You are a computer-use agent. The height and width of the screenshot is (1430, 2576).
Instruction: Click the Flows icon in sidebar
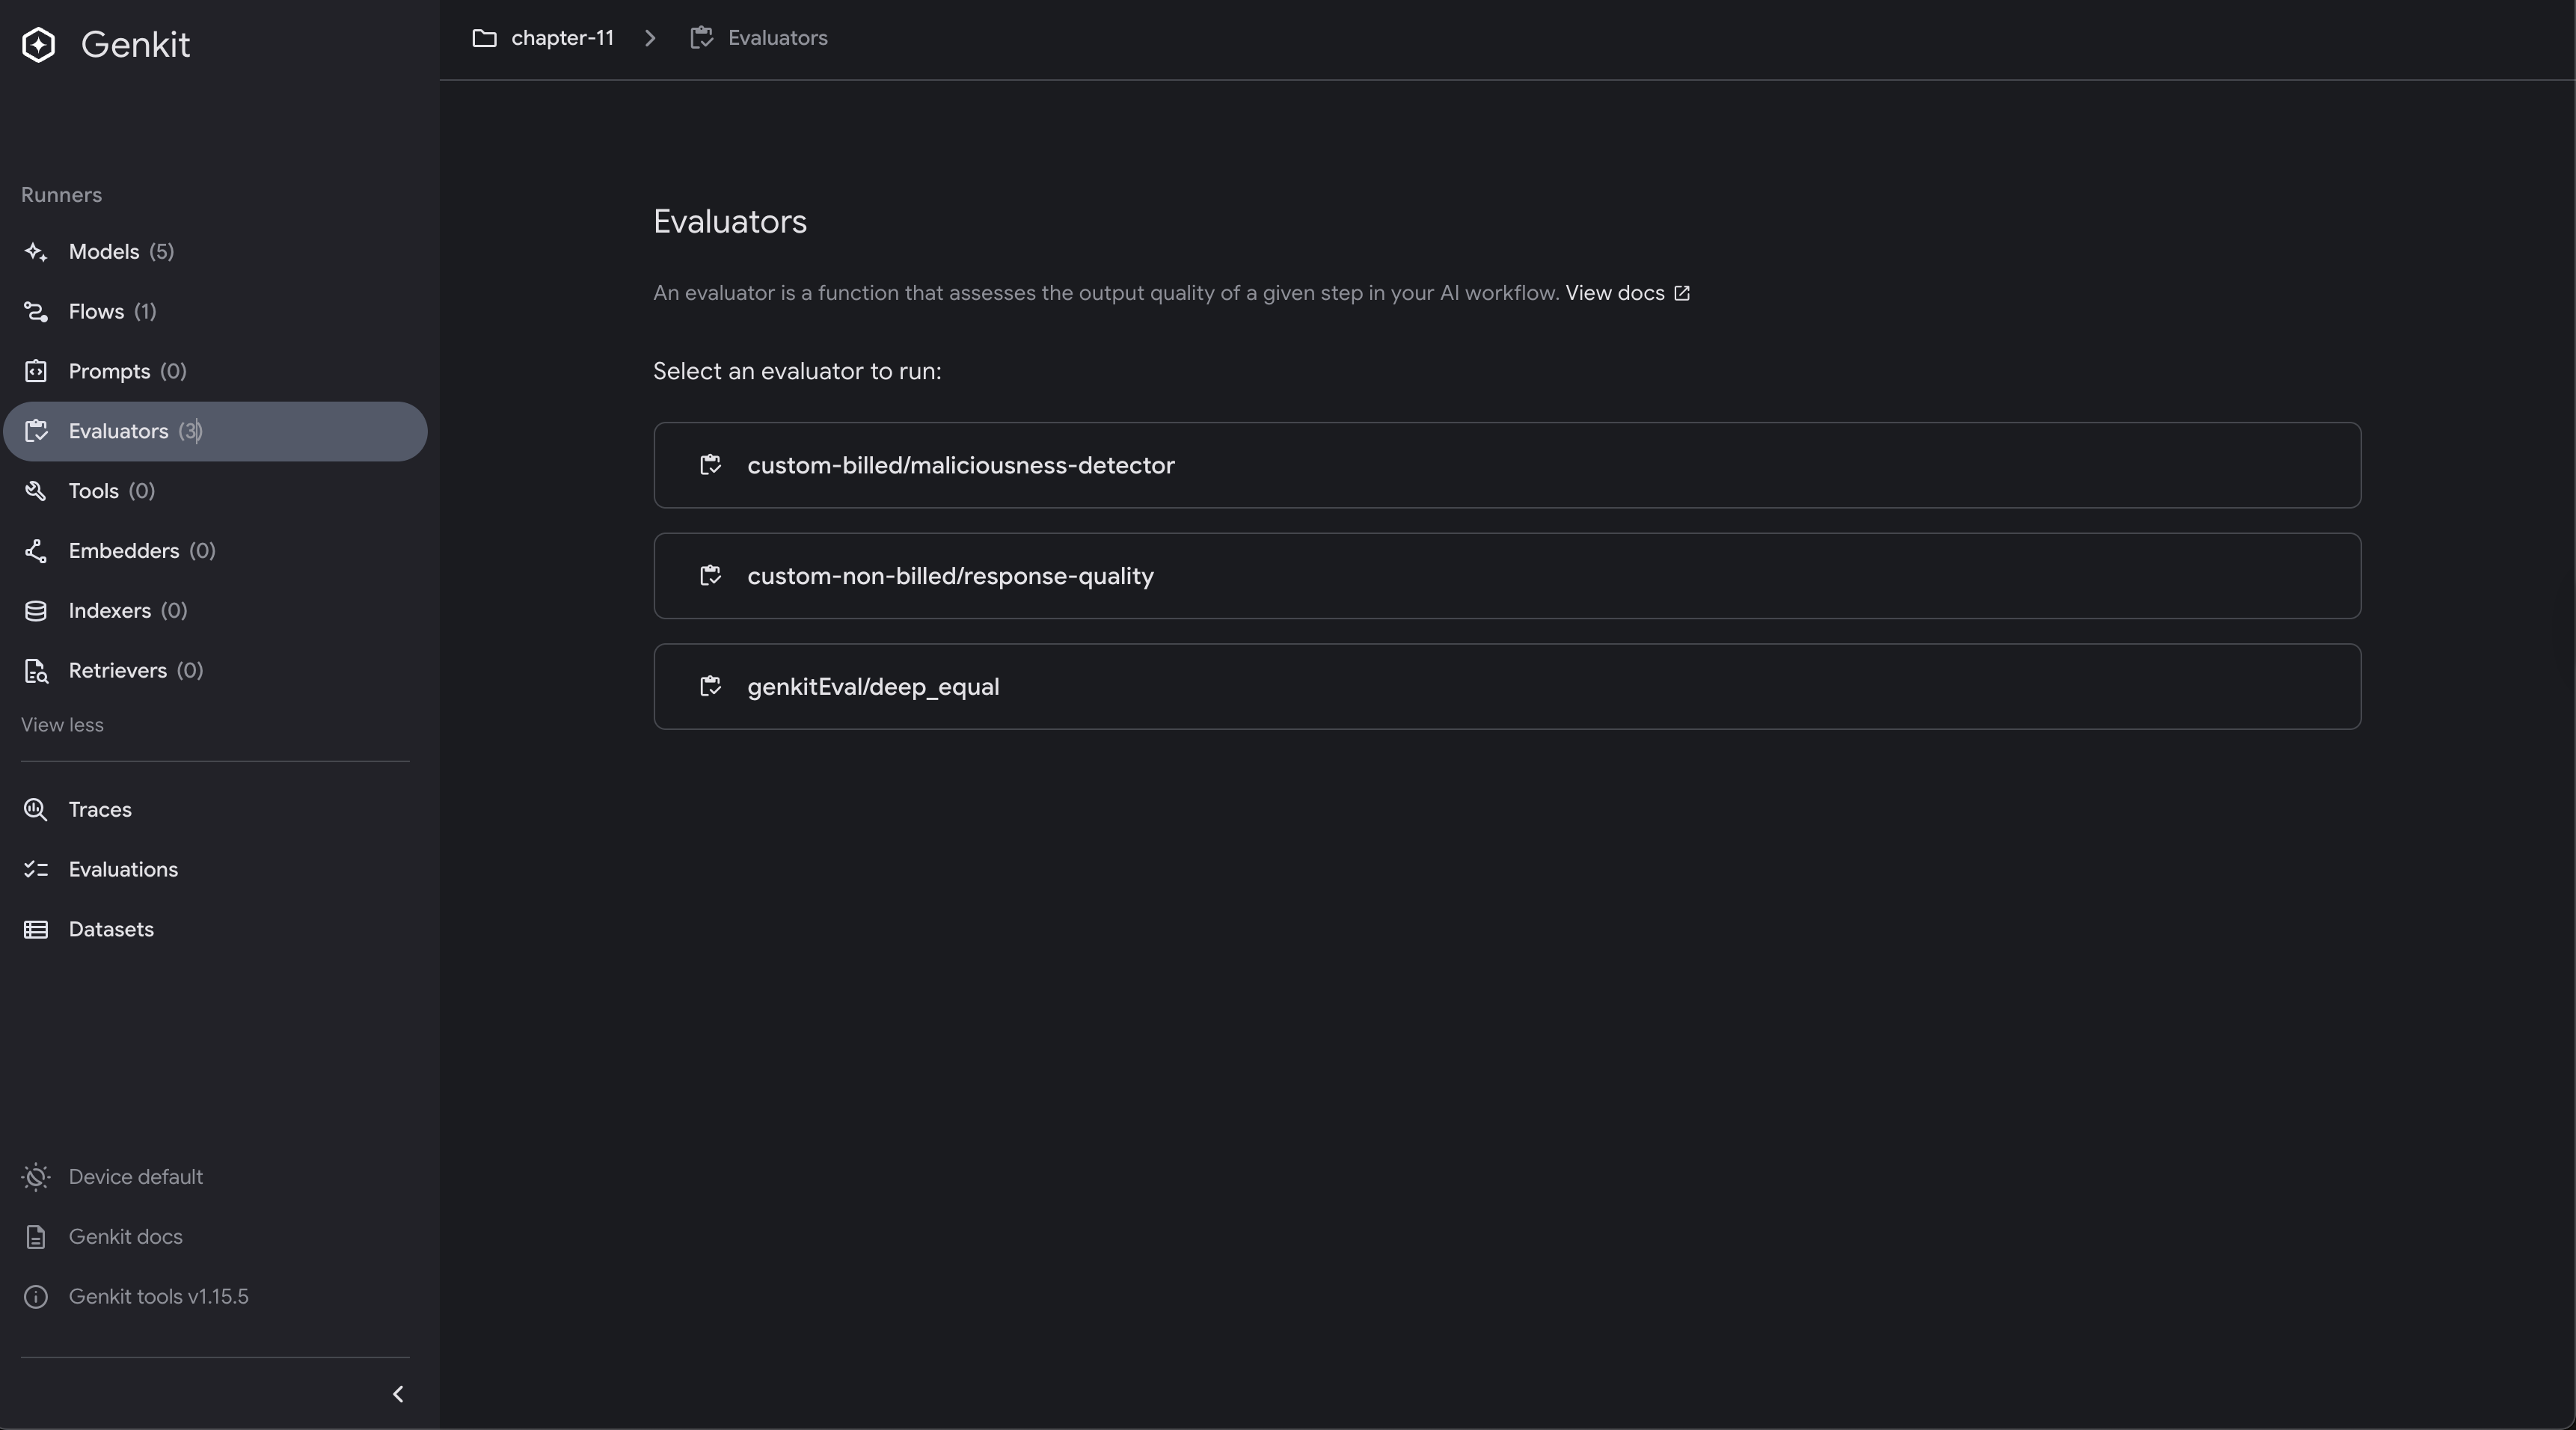click(x=36, y=312)
